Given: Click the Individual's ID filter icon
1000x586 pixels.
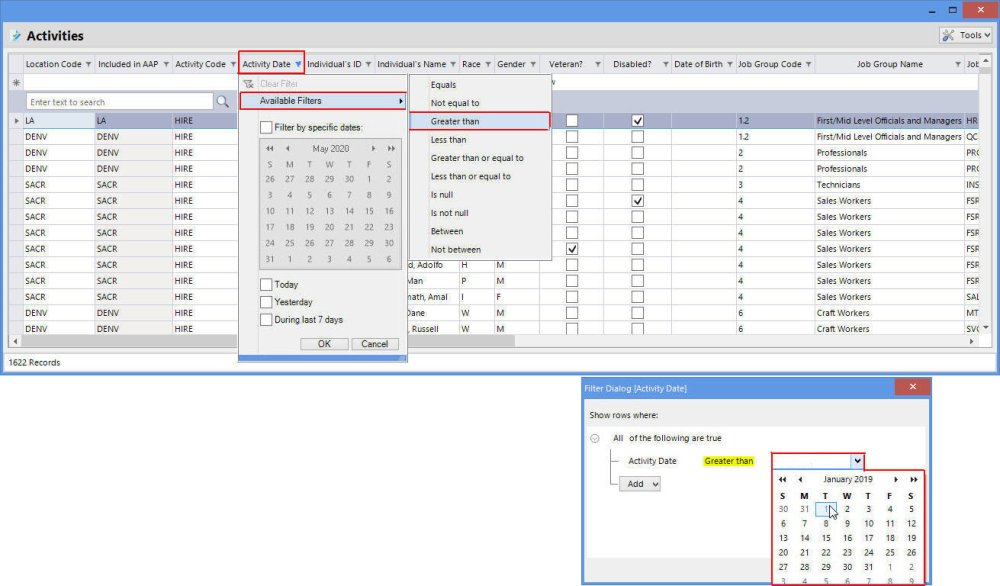Looking at the screenshot, I should click(x=369, y=64).
